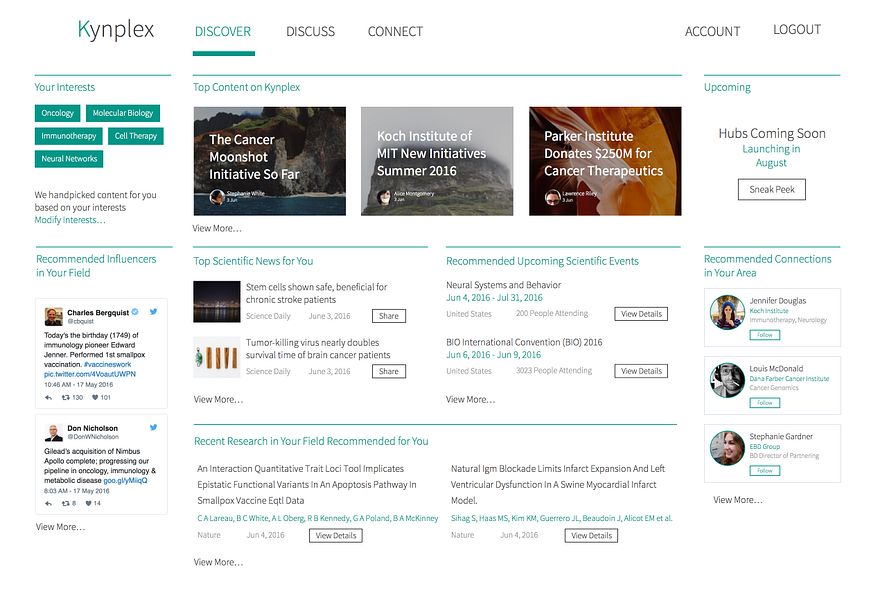
Task: Select the Immunotherapy interest tag
Action: (68, 136)
